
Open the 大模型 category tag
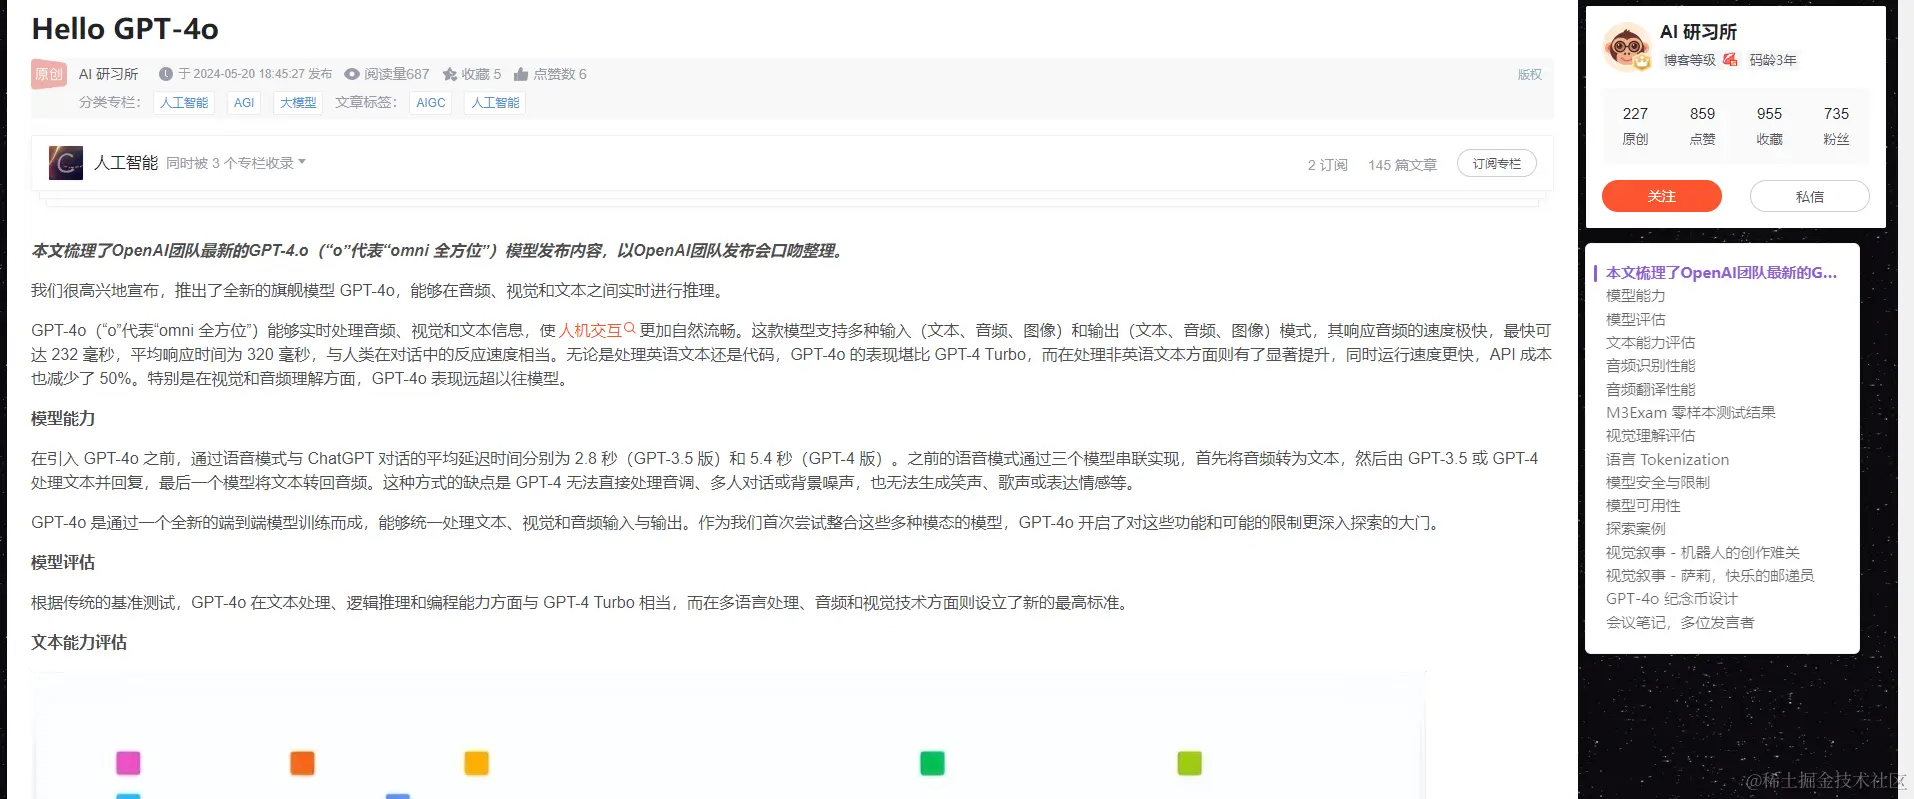pos(298,103)
